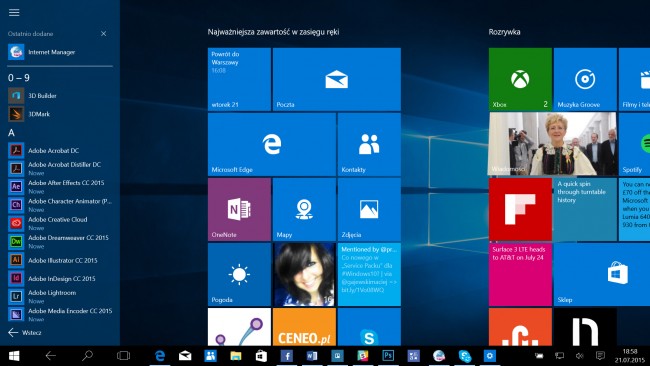Launch the black tile with white "n" logo
Image resolution: width=650 pixels, height=366 pixels.
click(x=585, y=327)
